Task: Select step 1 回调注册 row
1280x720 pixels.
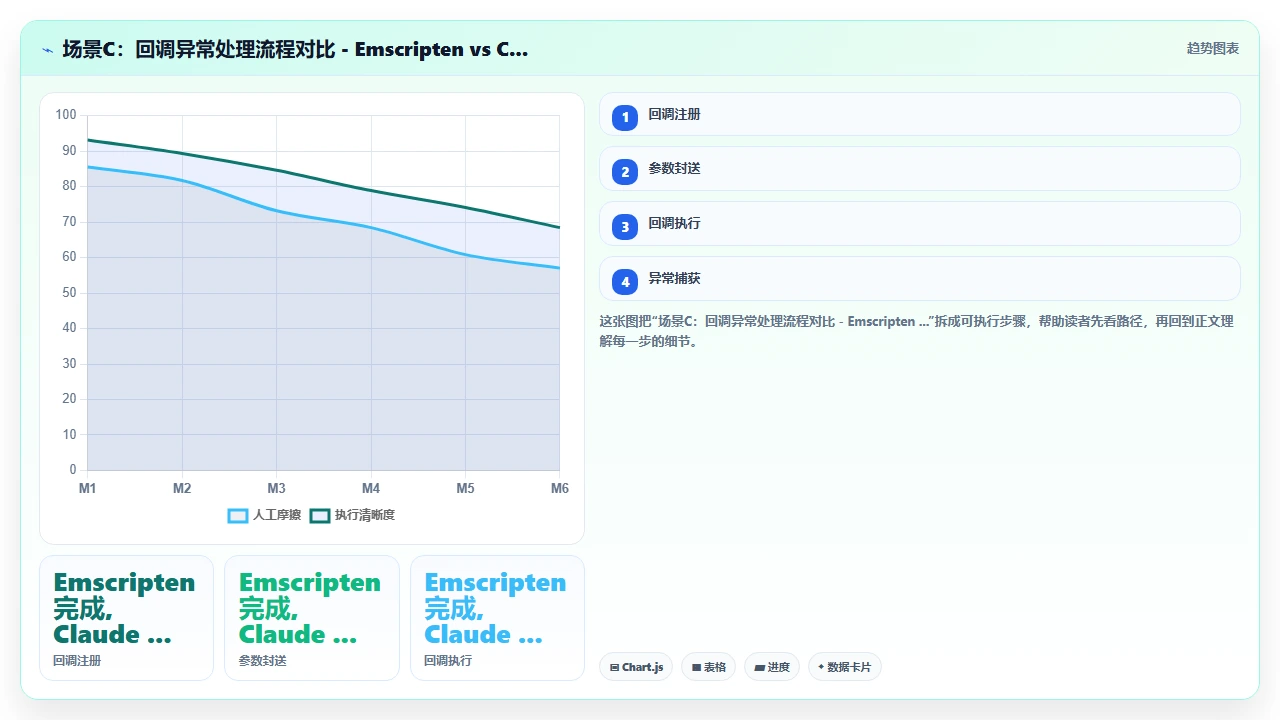Action: [x=920, y=114]
